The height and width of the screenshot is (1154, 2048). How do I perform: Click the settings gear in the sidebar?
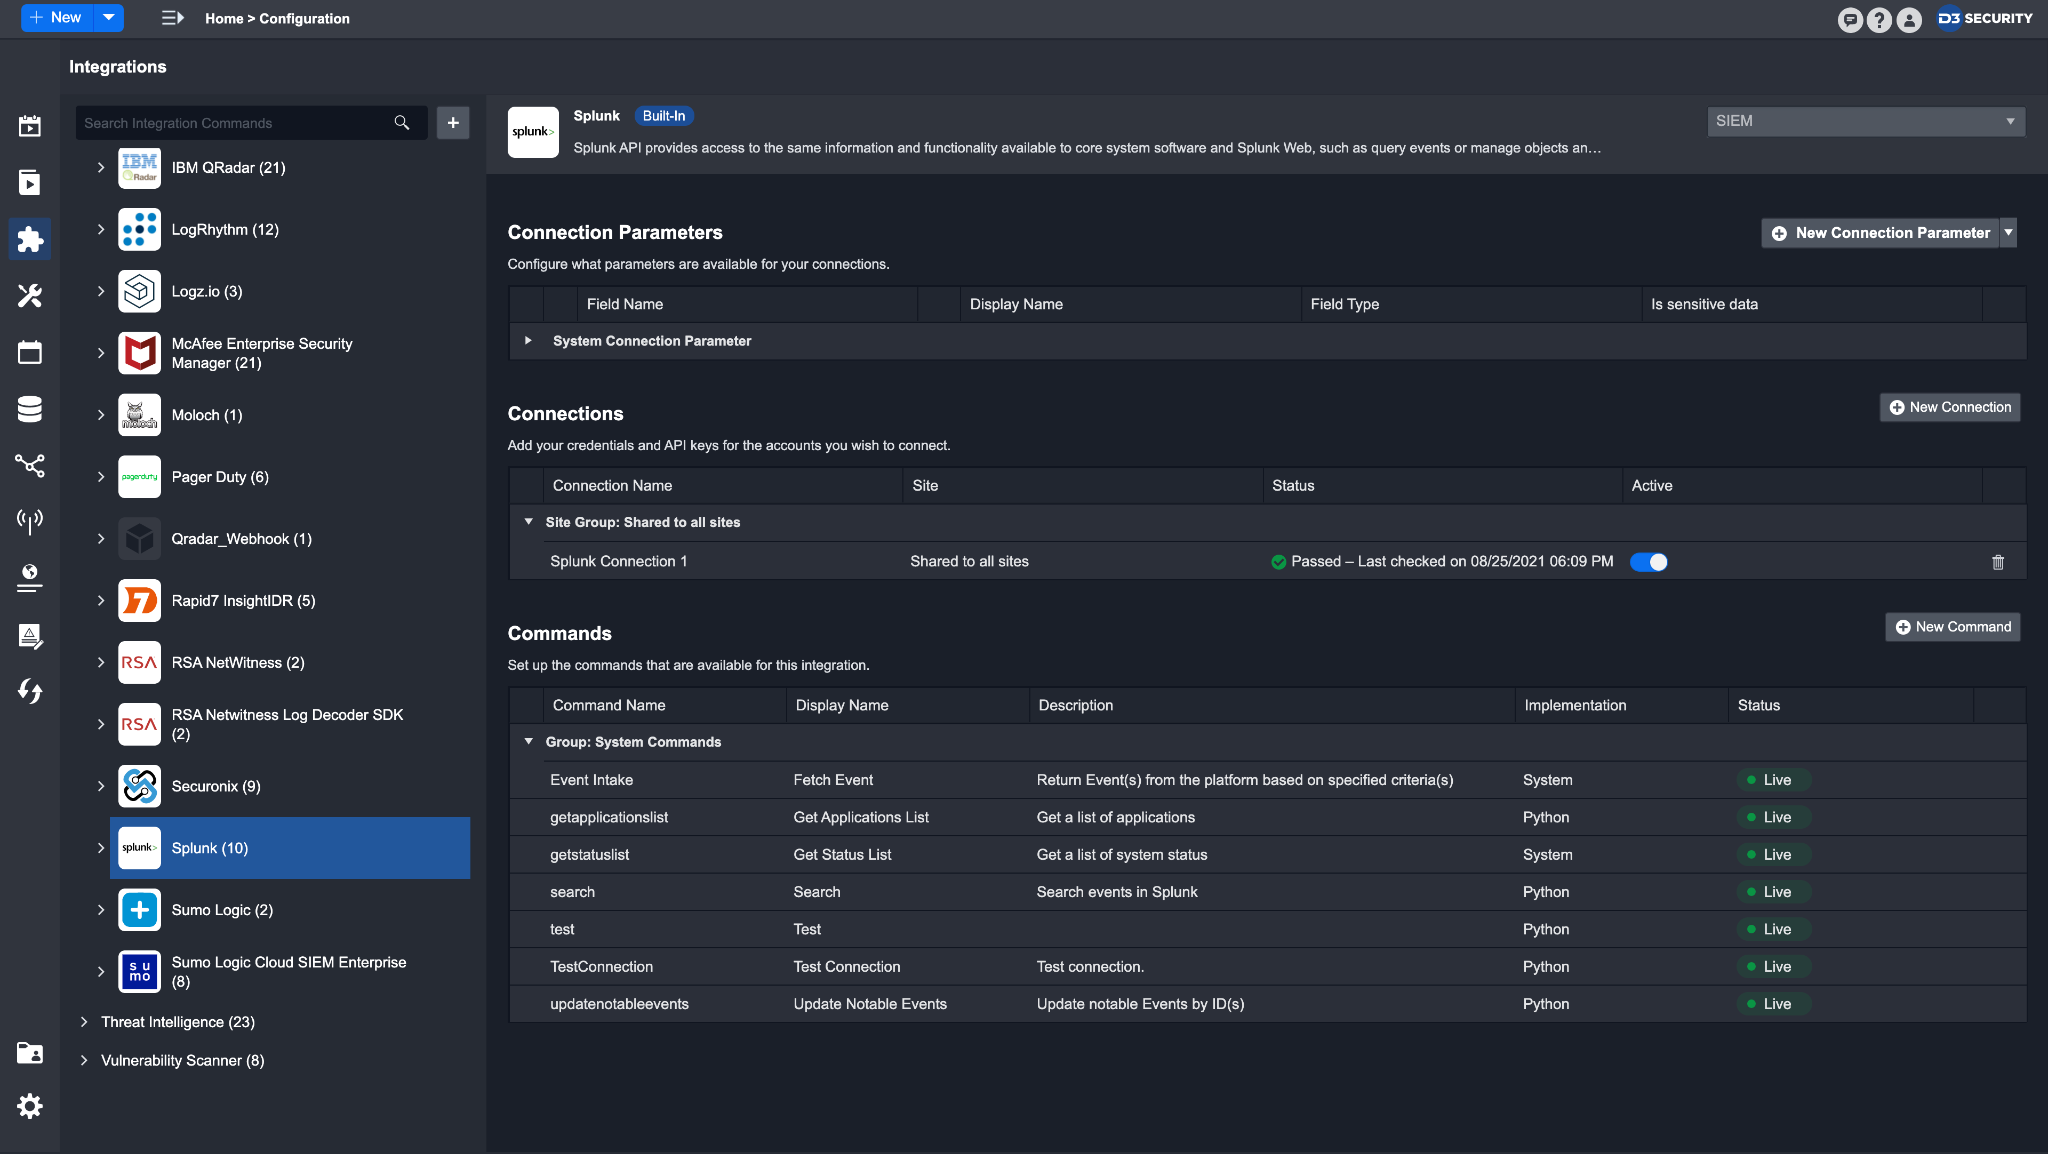[x=30, y=1106]
